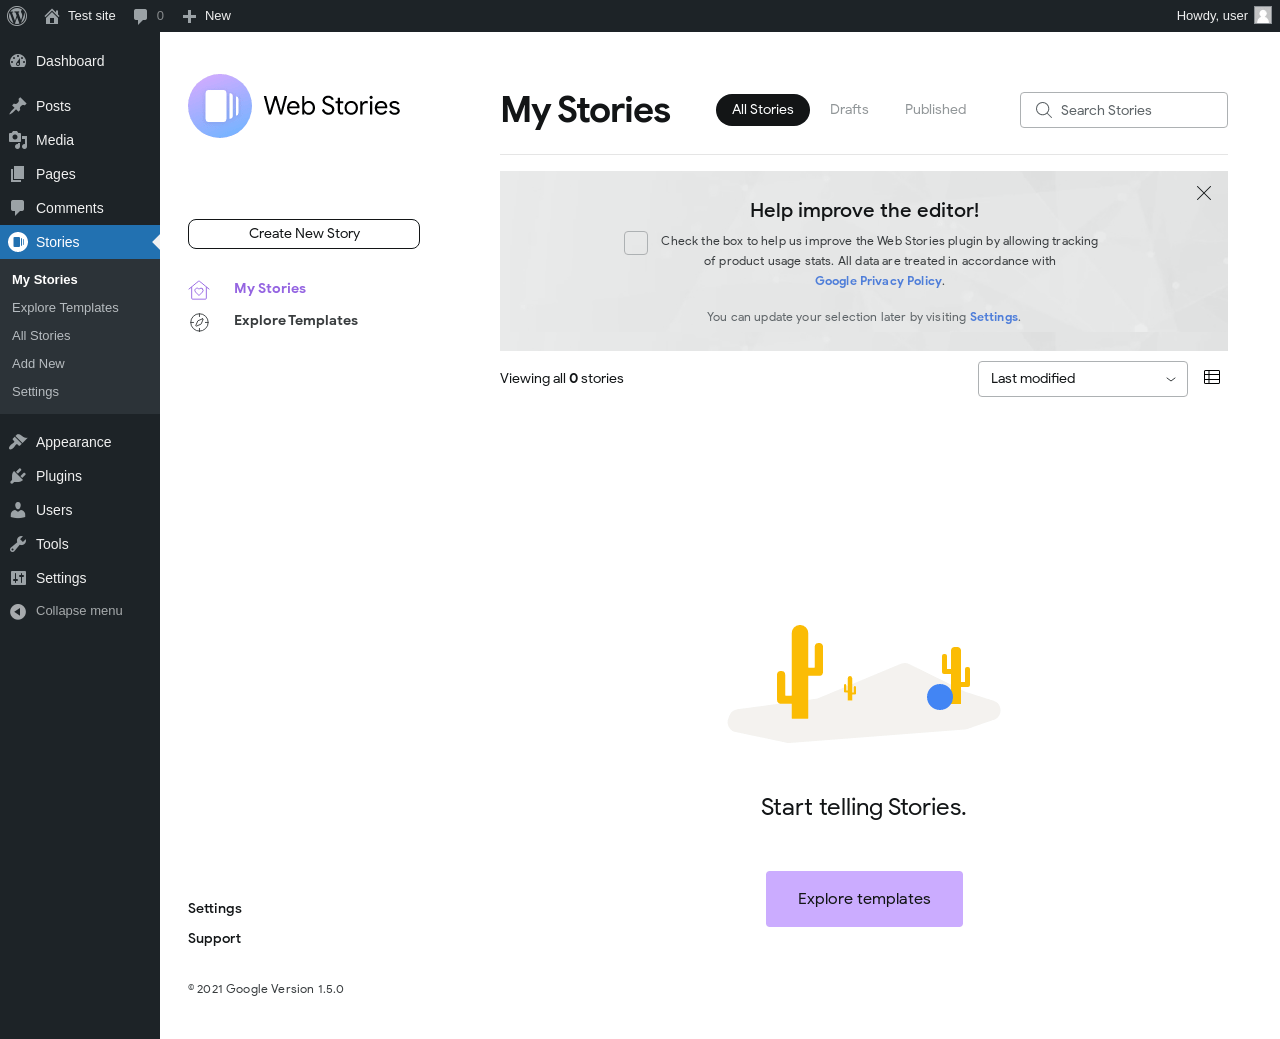Collapse the admin sidebar menu
Screen dimensions: 1280x1039
click(x=66, y=611)
